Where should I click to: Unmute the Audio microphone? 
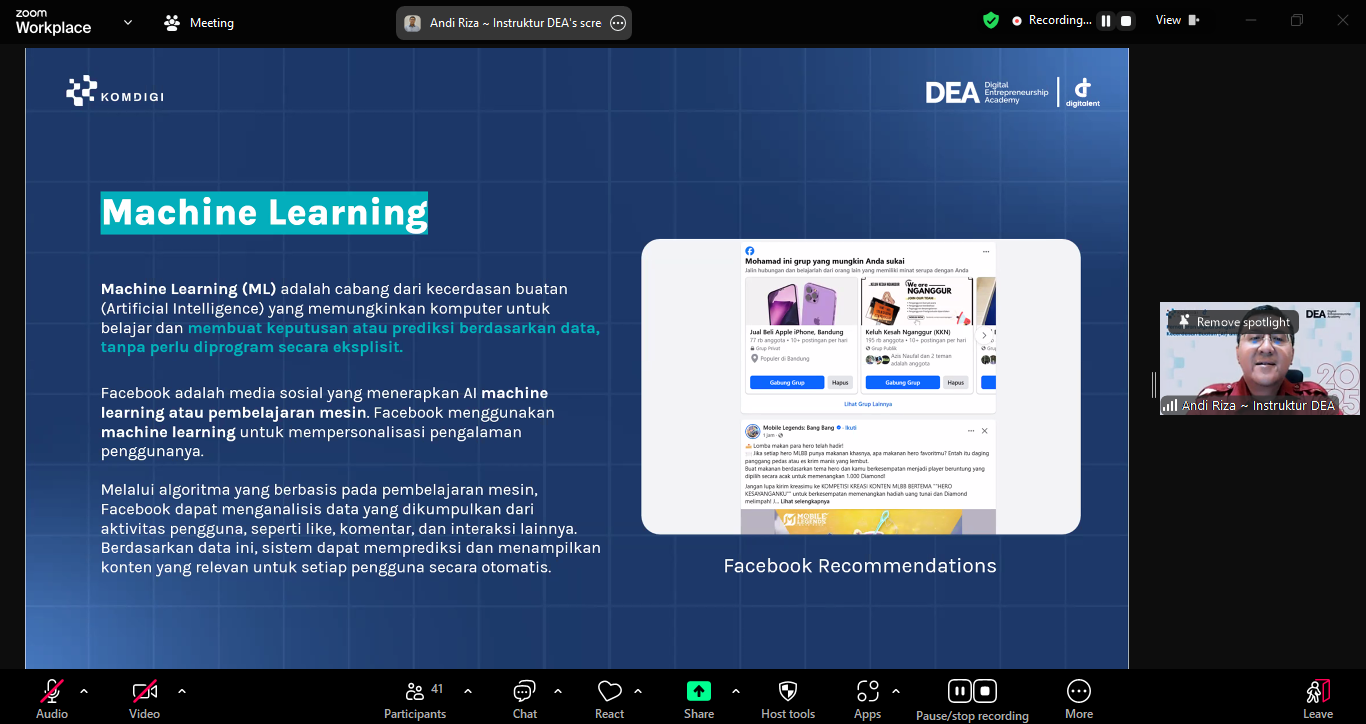[x=52, y=698]
